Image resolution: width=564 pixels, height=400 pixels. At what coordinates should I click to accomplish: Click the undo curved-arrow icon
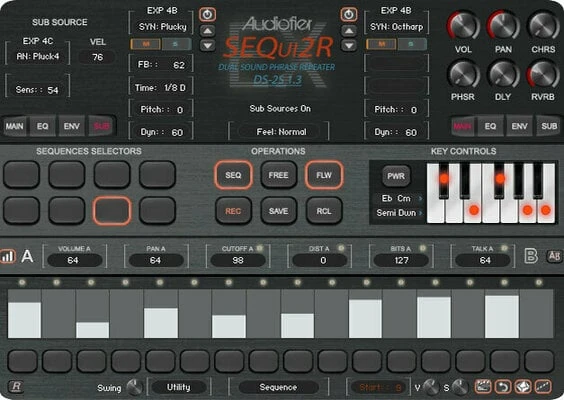click(503, 387)
